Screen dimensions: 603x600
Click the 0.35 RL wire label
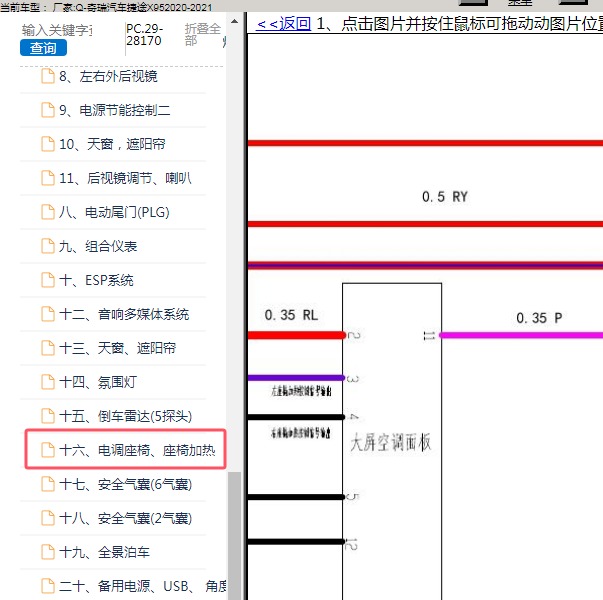pos(292,315)
